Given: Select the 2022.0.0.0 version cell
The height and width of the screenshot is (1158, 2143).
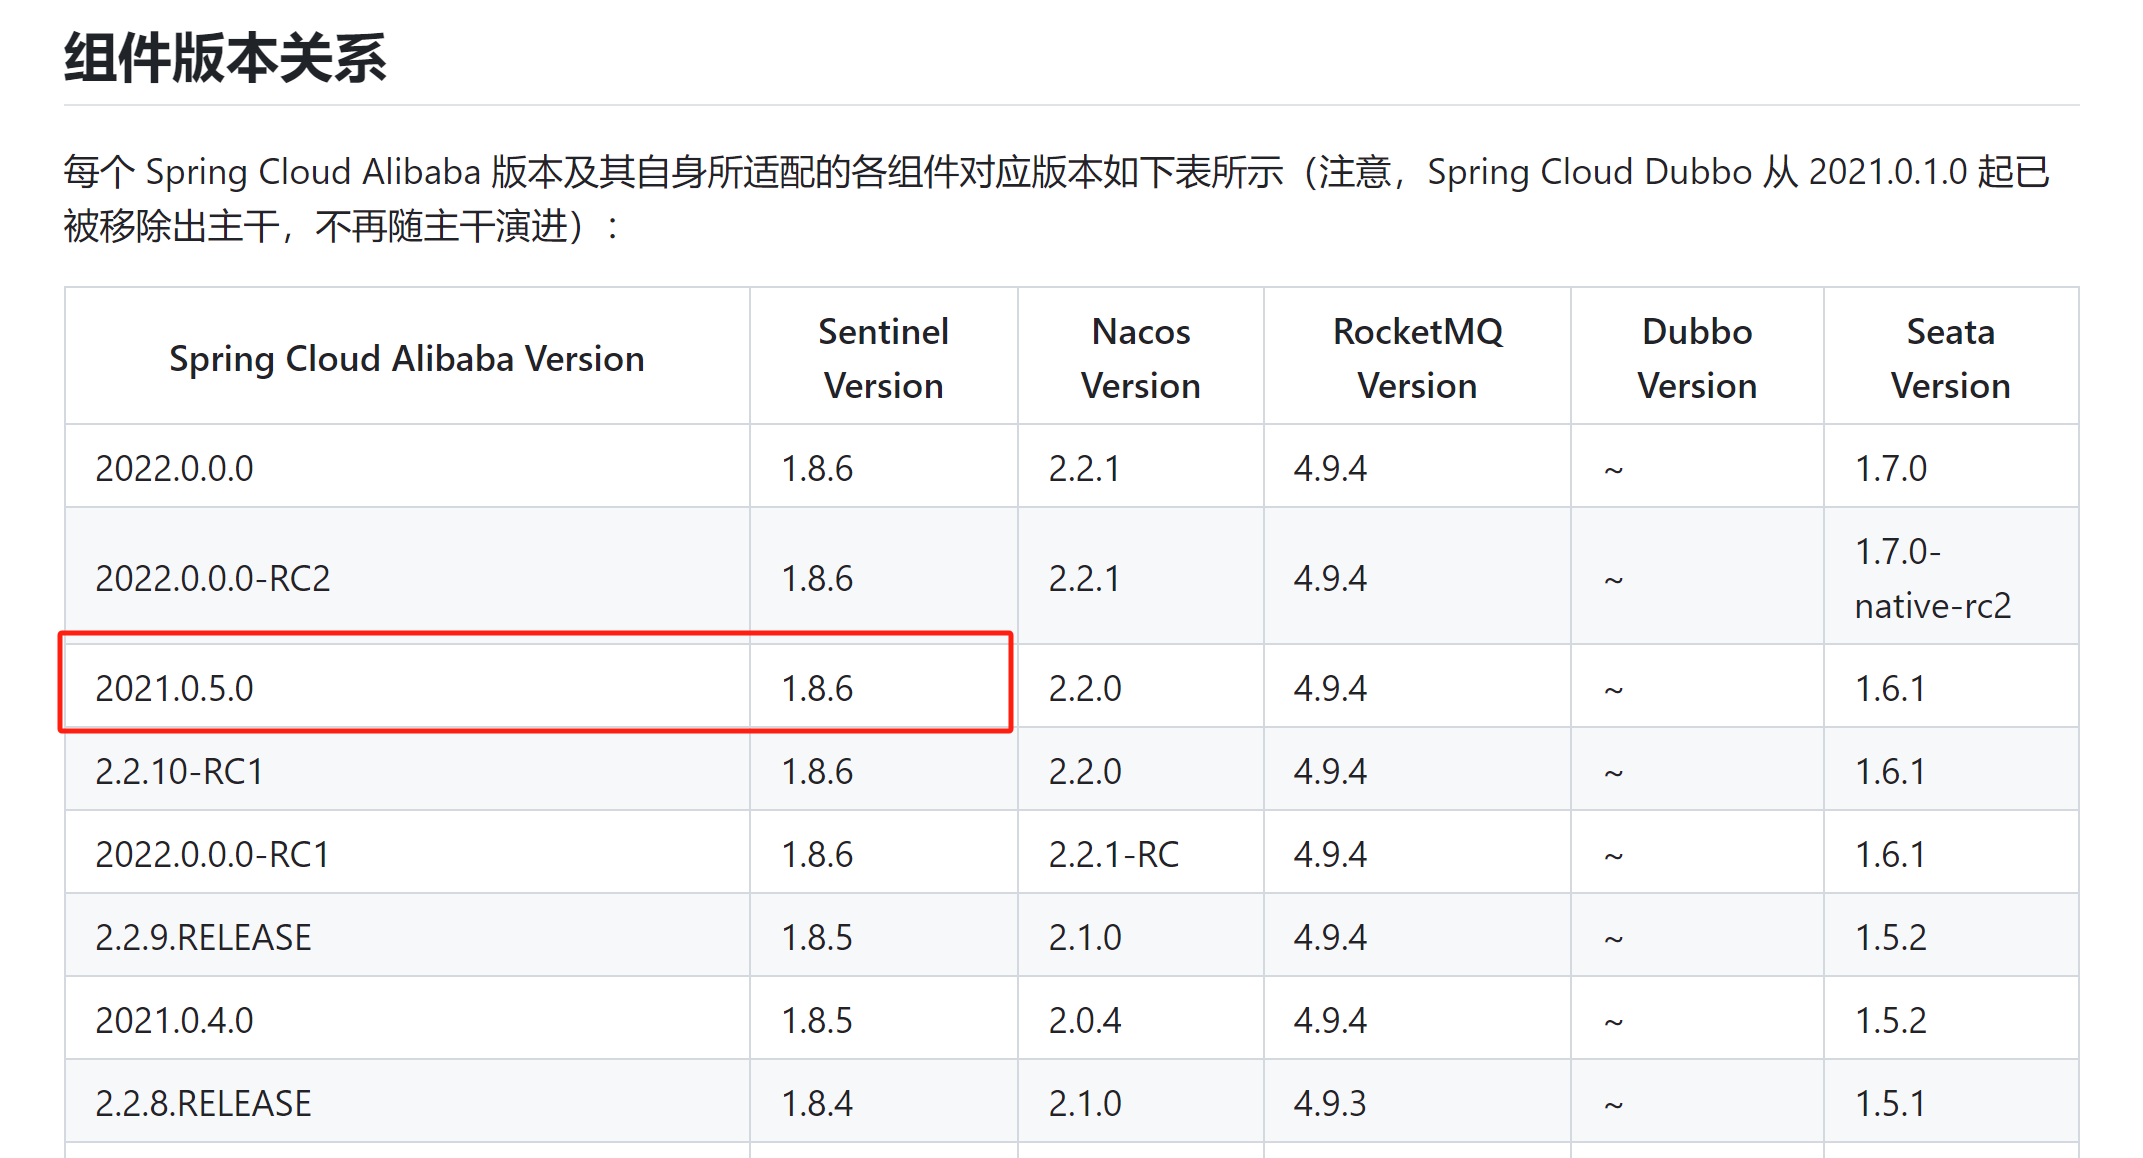Looking at the screenshot, I should pos(407,467).
